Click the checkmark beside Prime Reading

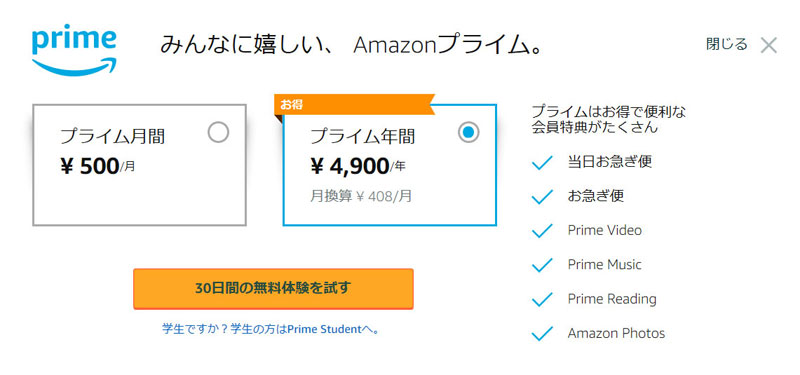coord(542,299)
